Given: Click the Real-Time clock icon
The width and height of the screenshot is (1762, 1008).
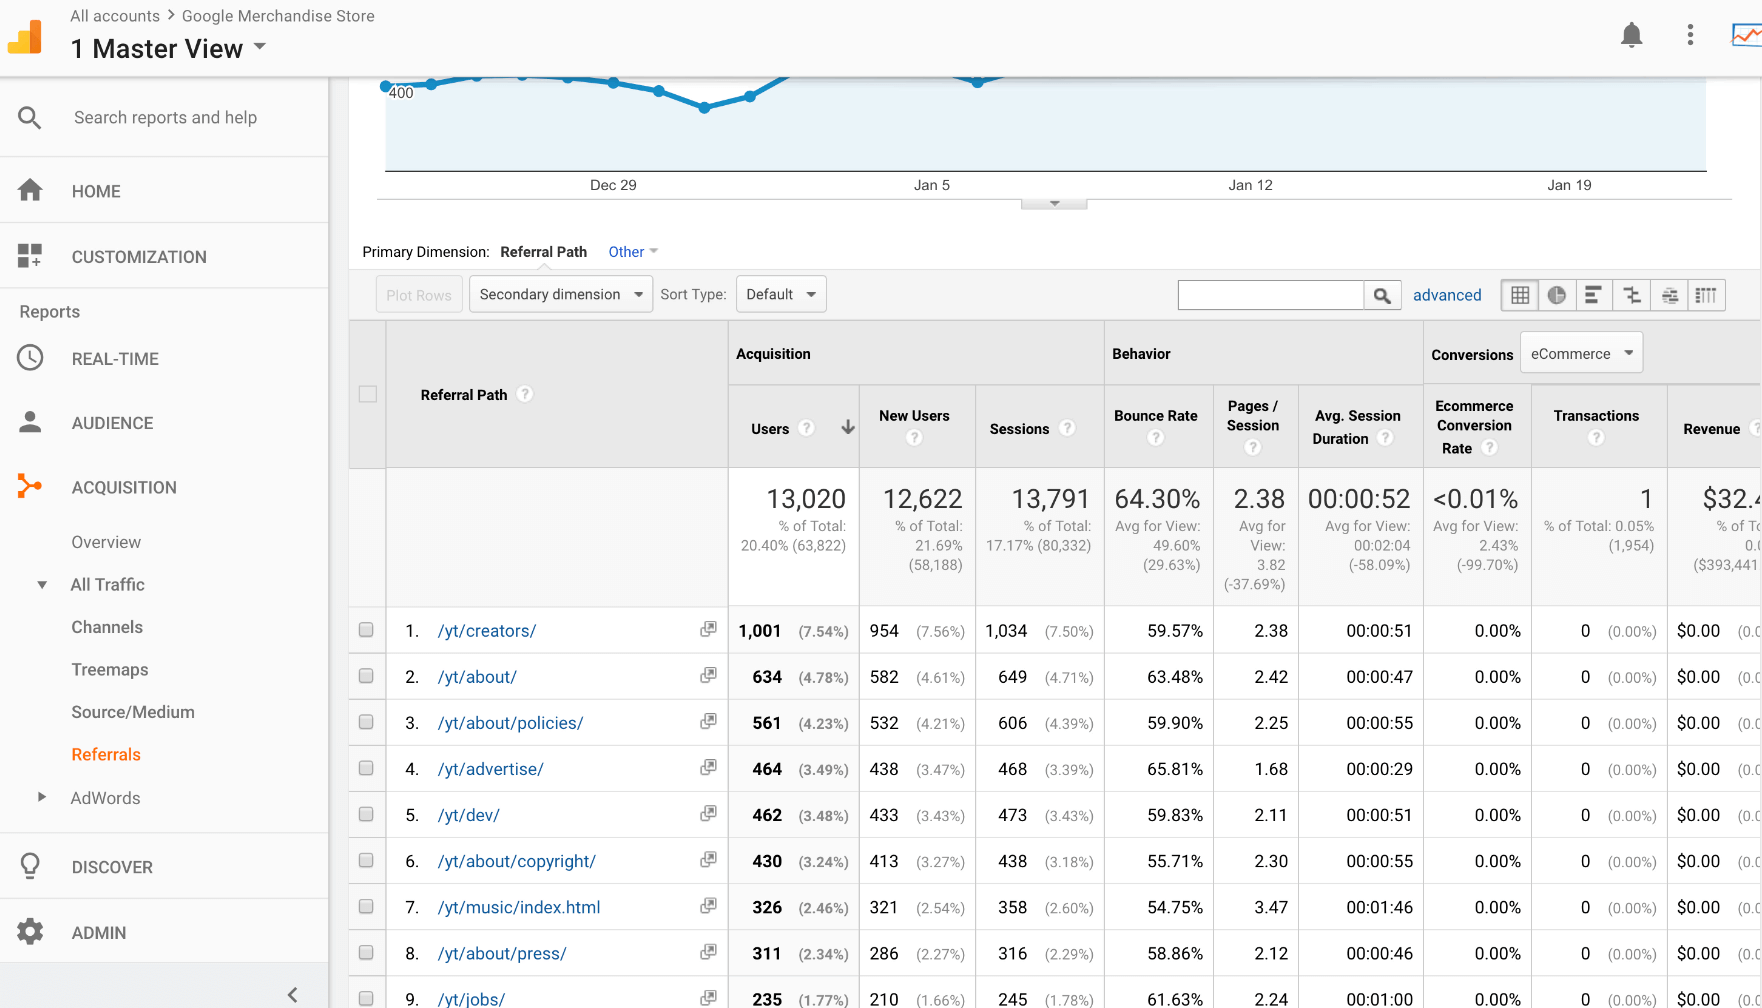Looking at the screenshot, I should [x=30, y=358].
